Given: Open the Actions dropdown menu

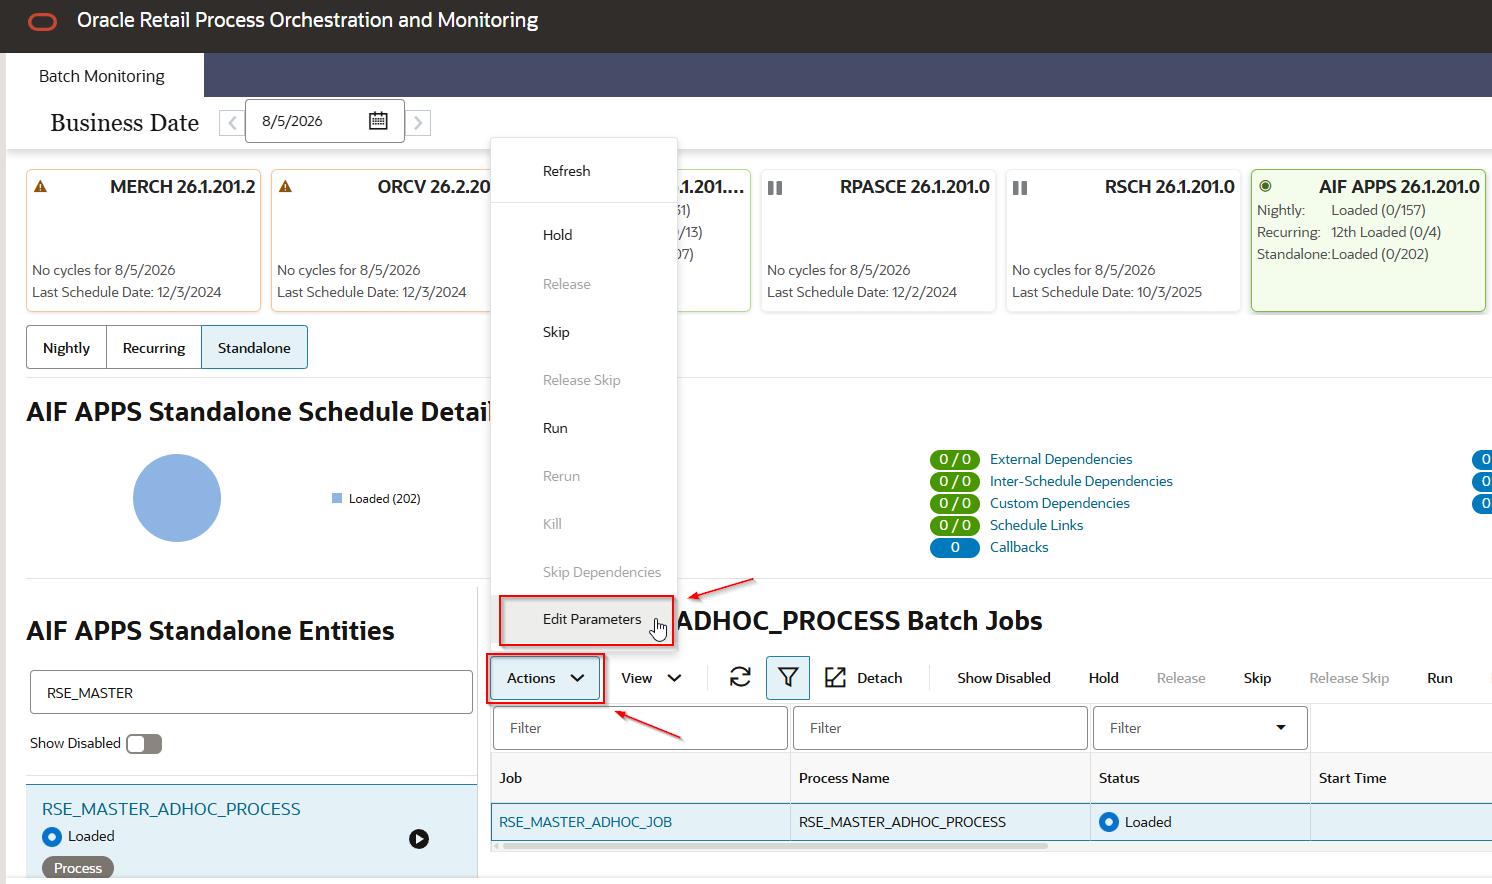Looking at the screenshot, I should click(545, 678).
